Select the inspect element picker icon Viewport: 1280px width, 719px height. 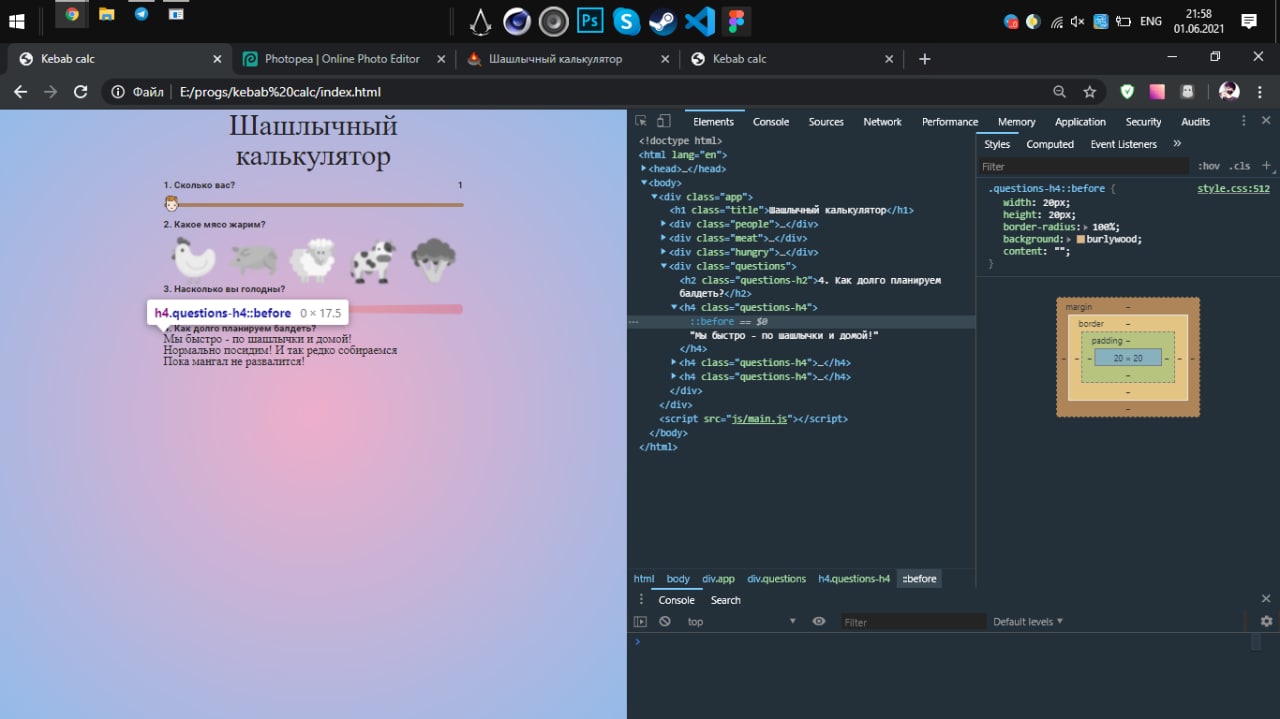pyautogui.click(x=641, y=121)
